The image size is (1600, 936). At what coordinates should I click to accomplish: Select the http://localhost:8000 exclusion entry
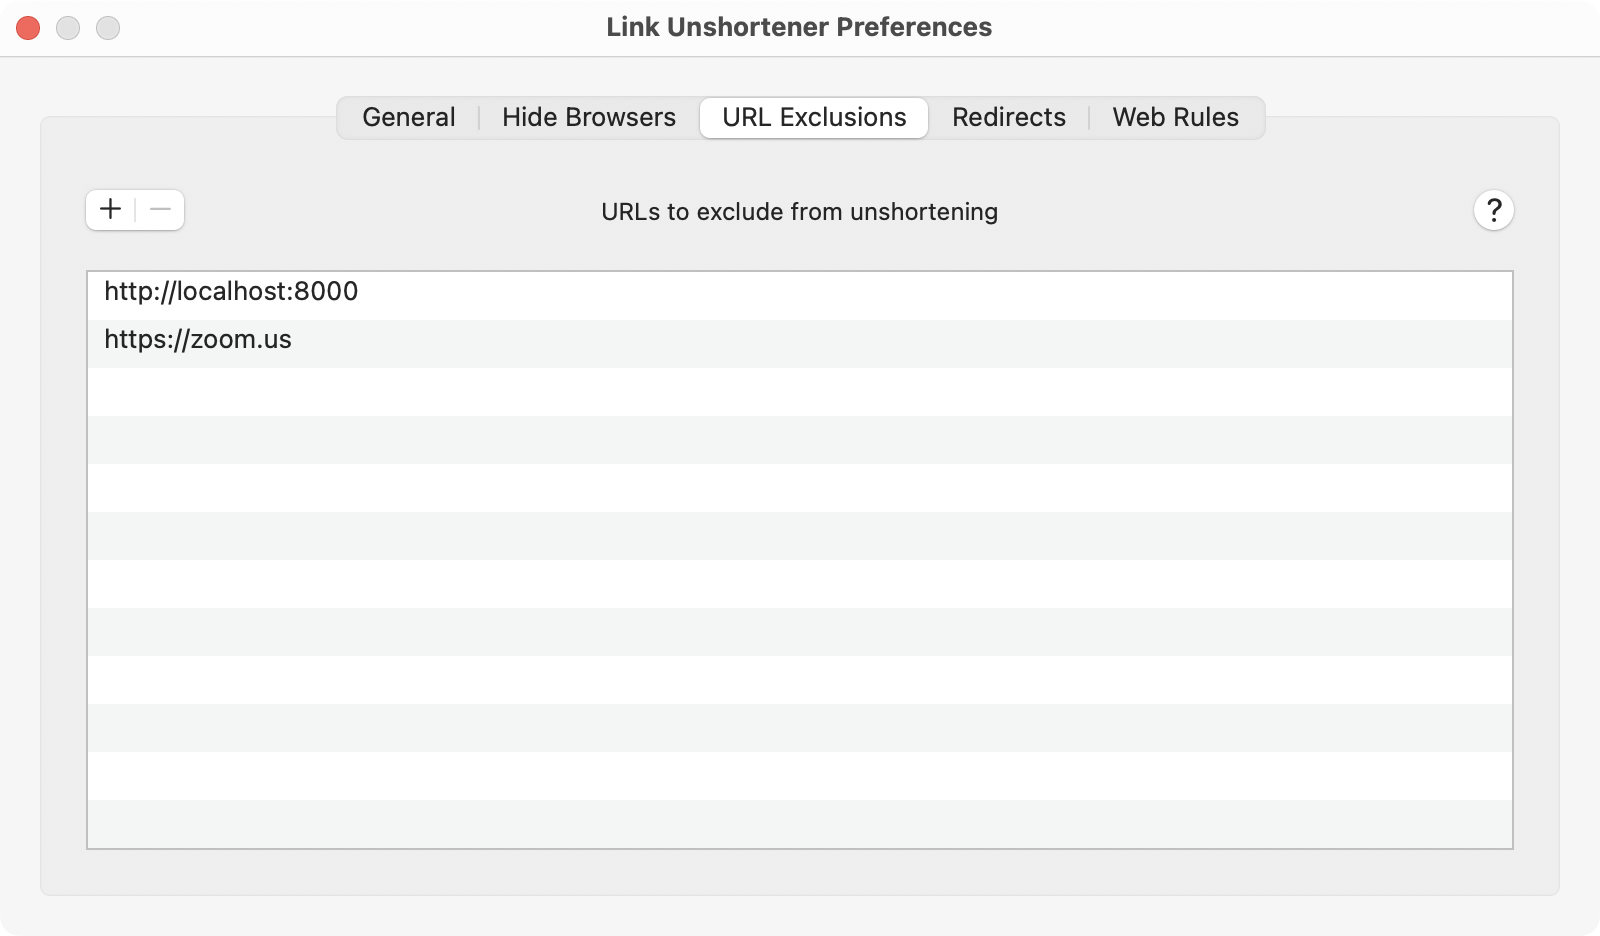pyautogui.click(x=231, y=292)
